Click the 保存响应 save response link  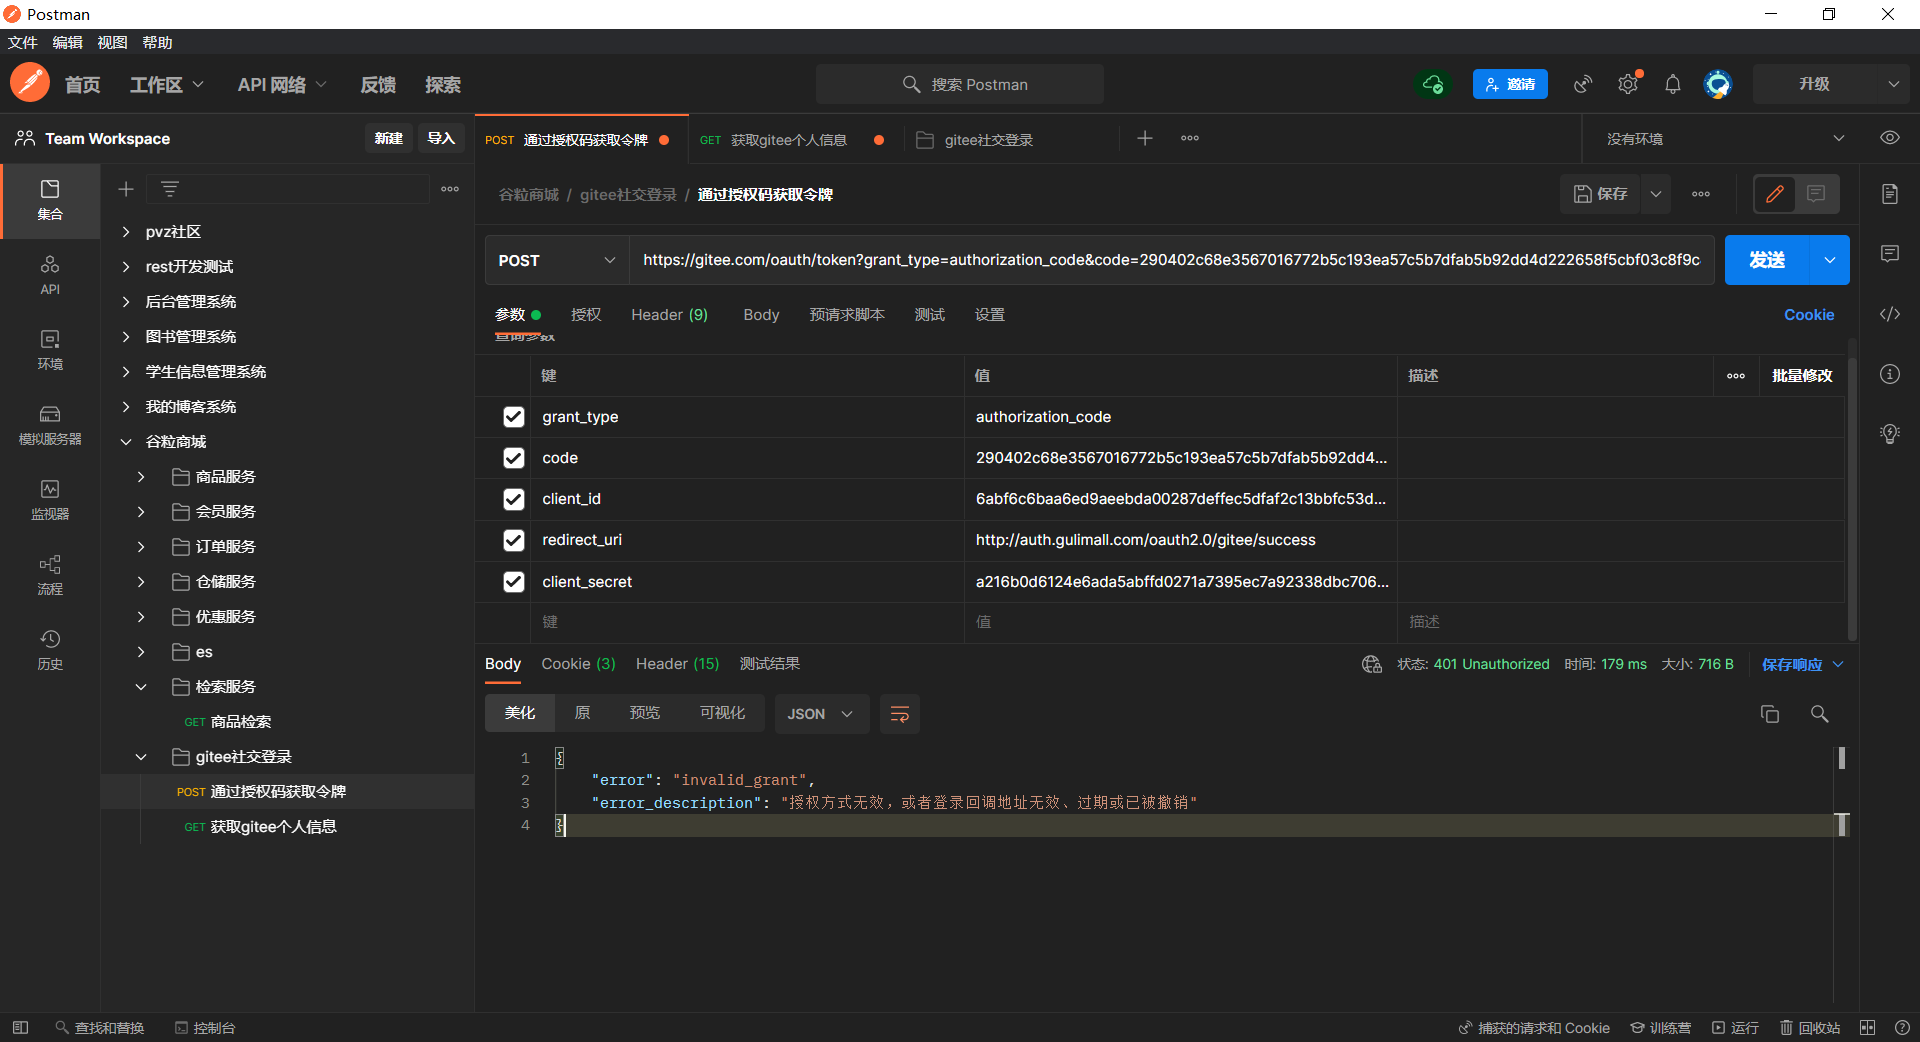point(1792,664)
